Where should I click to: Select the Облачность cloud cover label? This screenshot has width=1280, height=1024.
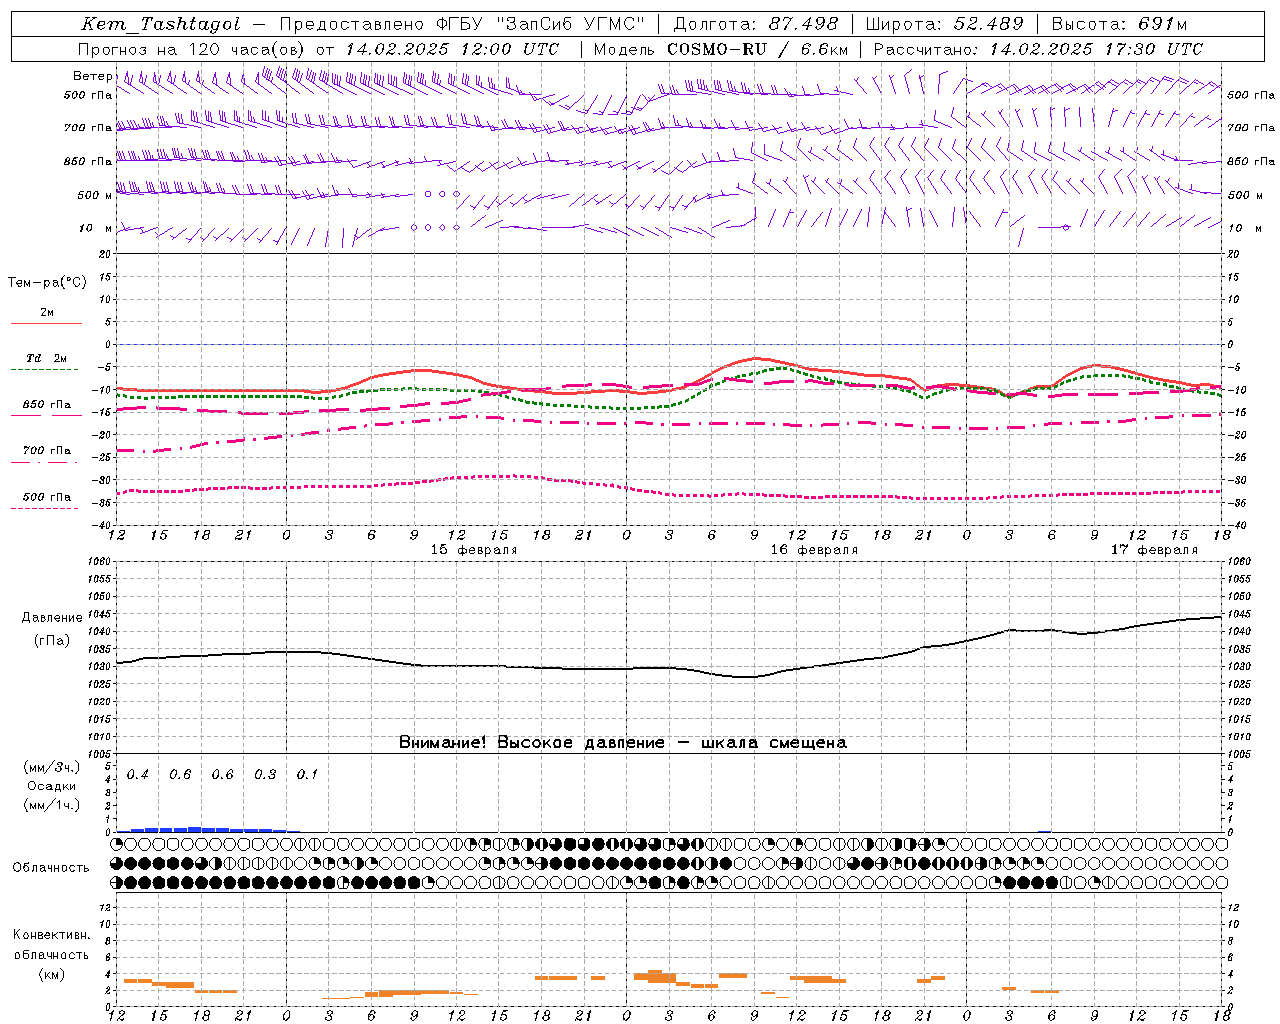coord(51,868)
